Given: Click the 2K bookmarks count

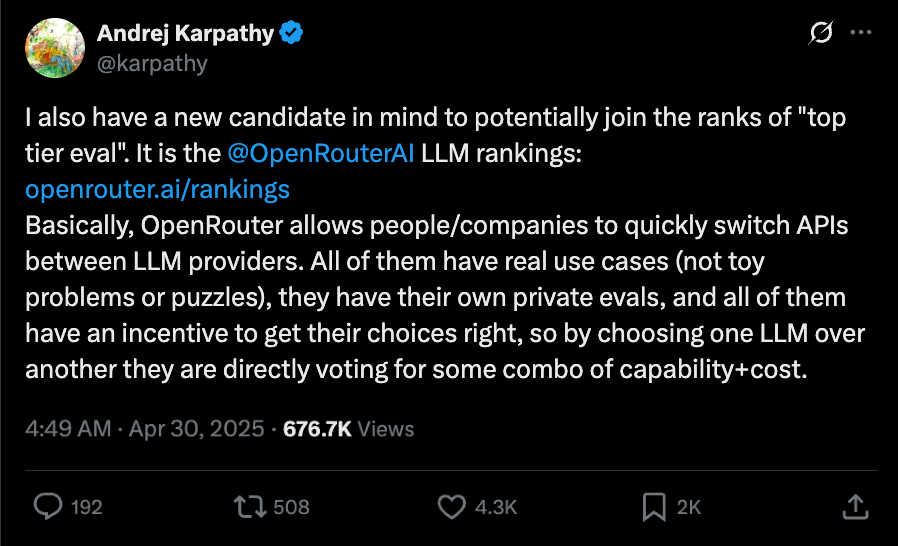Looking at the screenshot, I should (x=689, y=507).
